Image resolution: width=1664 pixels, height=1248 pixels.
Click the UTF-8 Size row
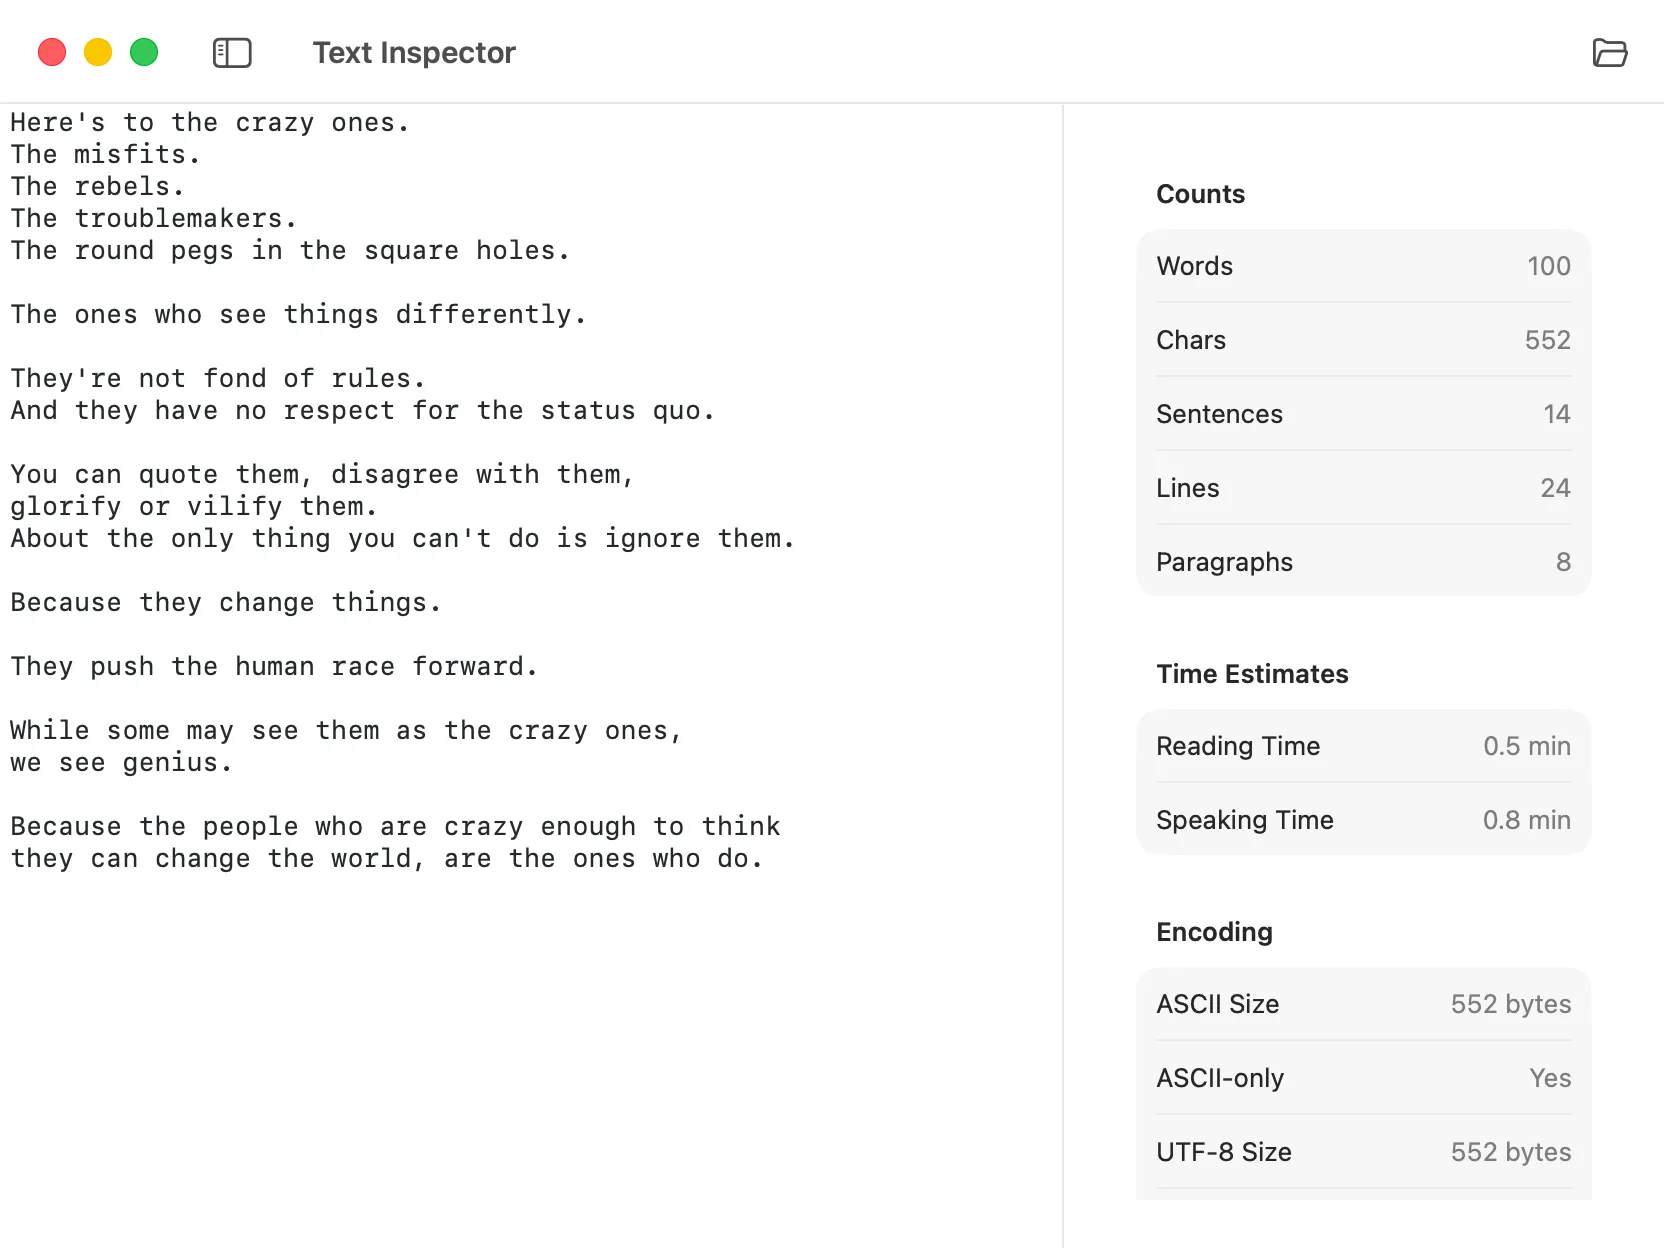1362,1152
